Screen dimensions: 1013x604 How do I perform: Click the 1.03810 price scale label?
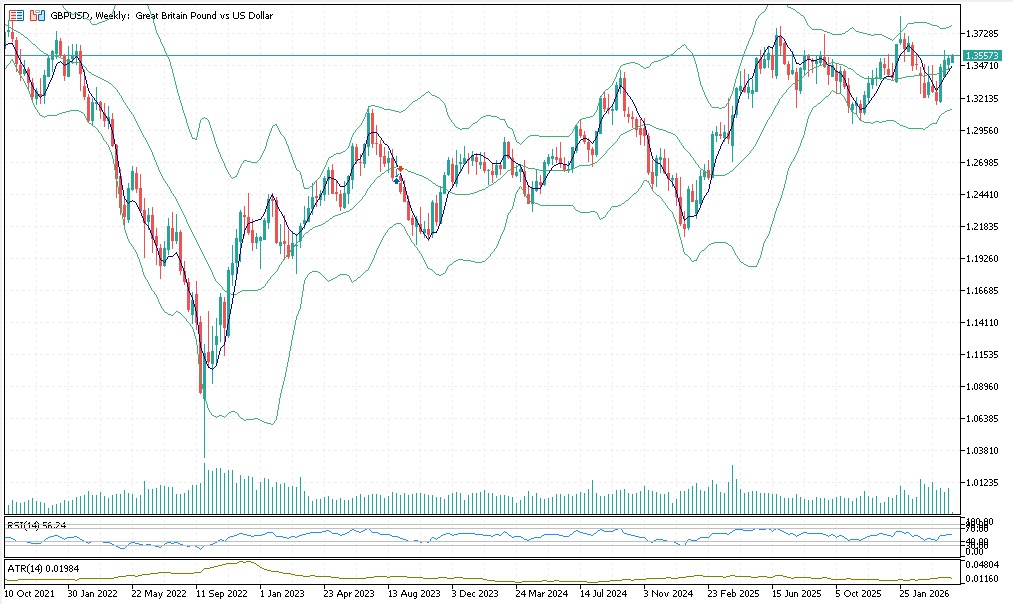click(983, 451)
